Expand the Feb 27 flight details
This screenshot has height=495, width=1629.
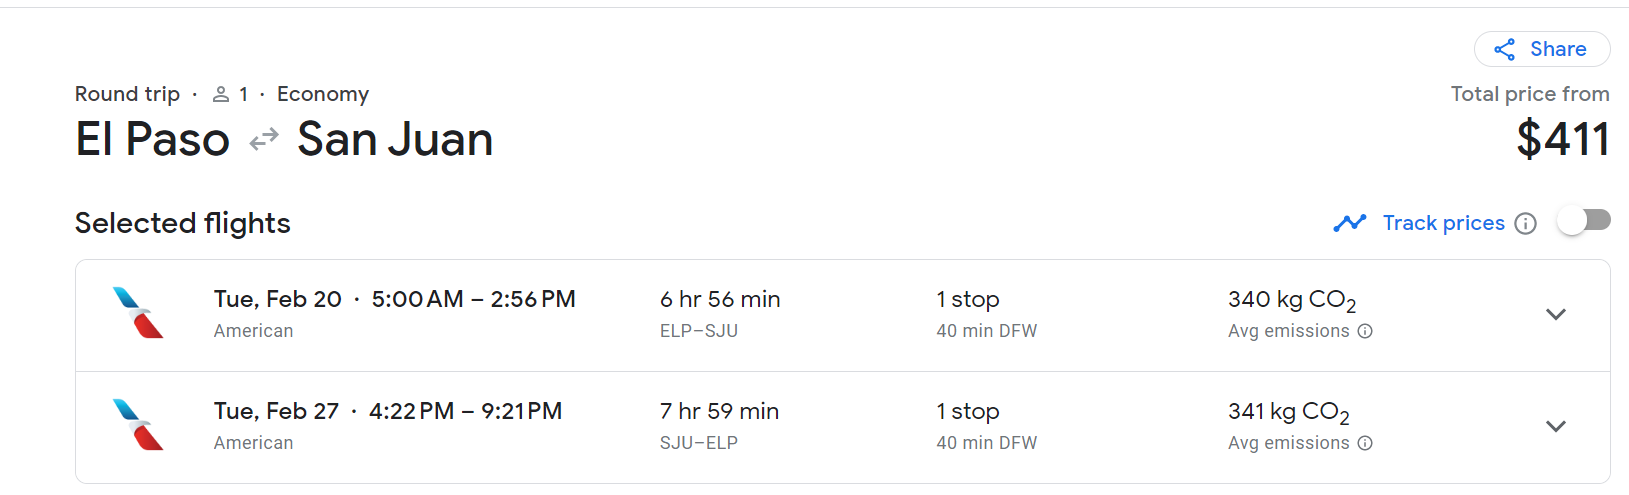coord(1556,426)
